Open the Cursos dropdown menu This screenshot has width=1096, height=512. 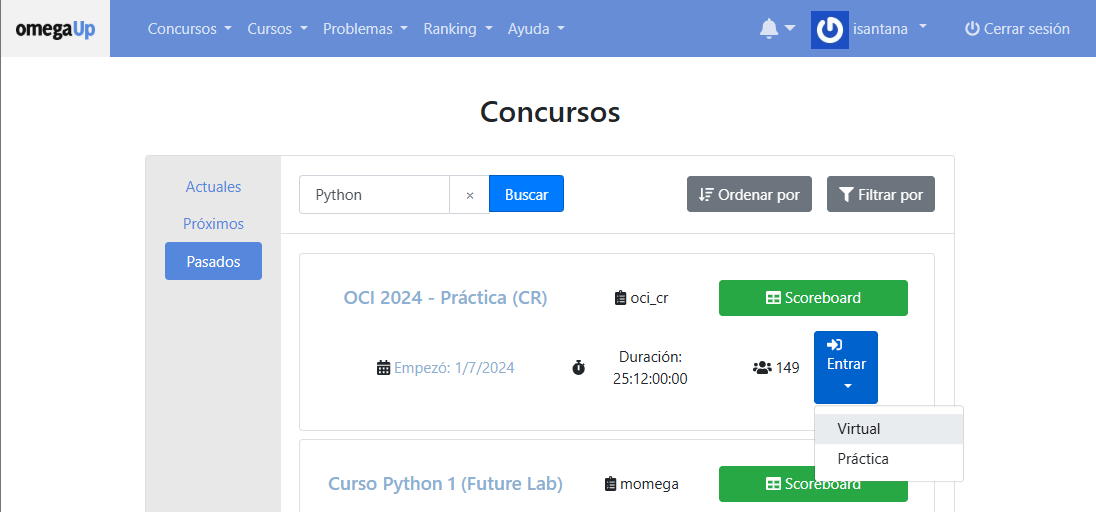tap(277, 29)
